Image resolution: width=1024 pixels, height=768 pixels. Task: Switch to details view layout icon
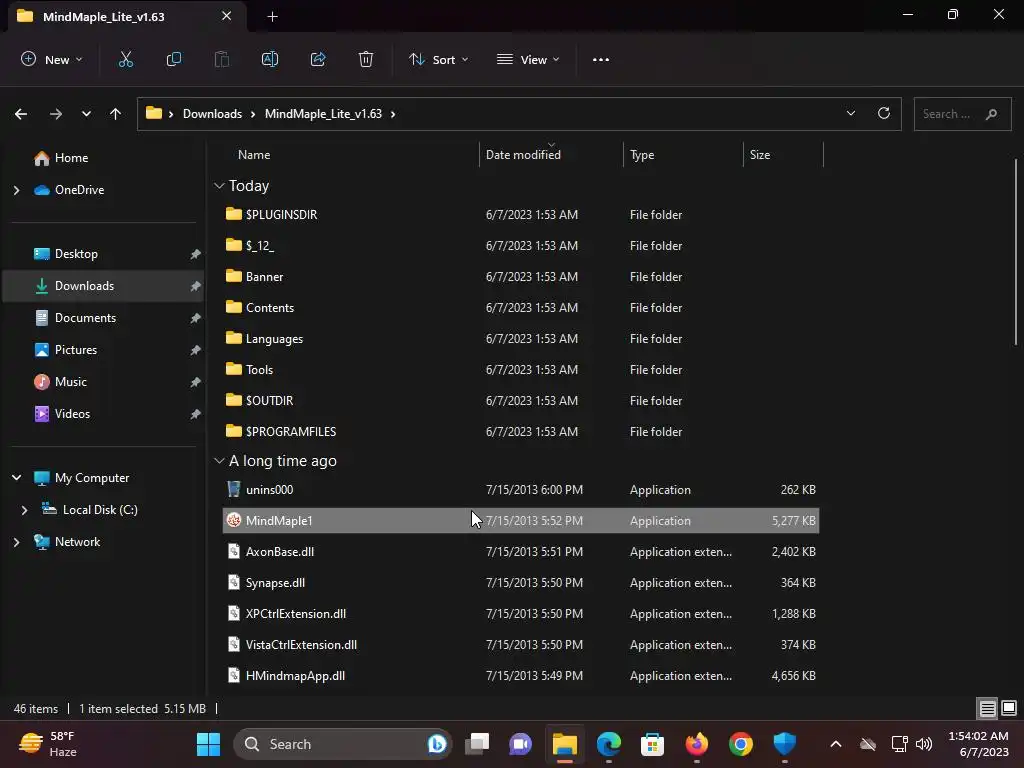(987, 708)
